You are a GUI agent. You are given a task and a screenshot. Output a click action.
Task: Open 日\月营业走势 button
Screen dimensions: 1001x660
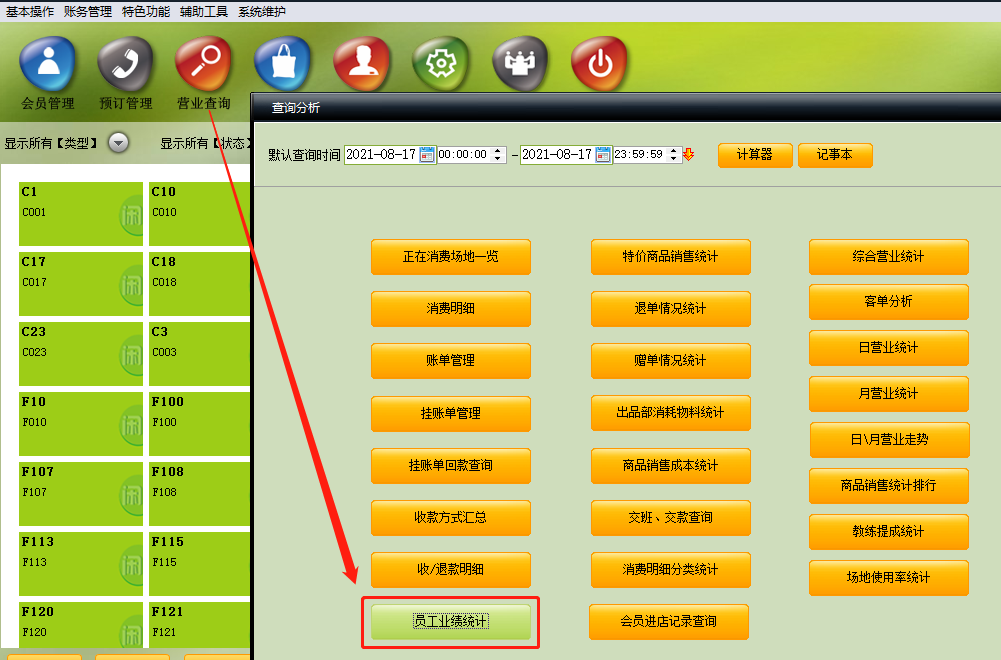click(x=889, y=440)
